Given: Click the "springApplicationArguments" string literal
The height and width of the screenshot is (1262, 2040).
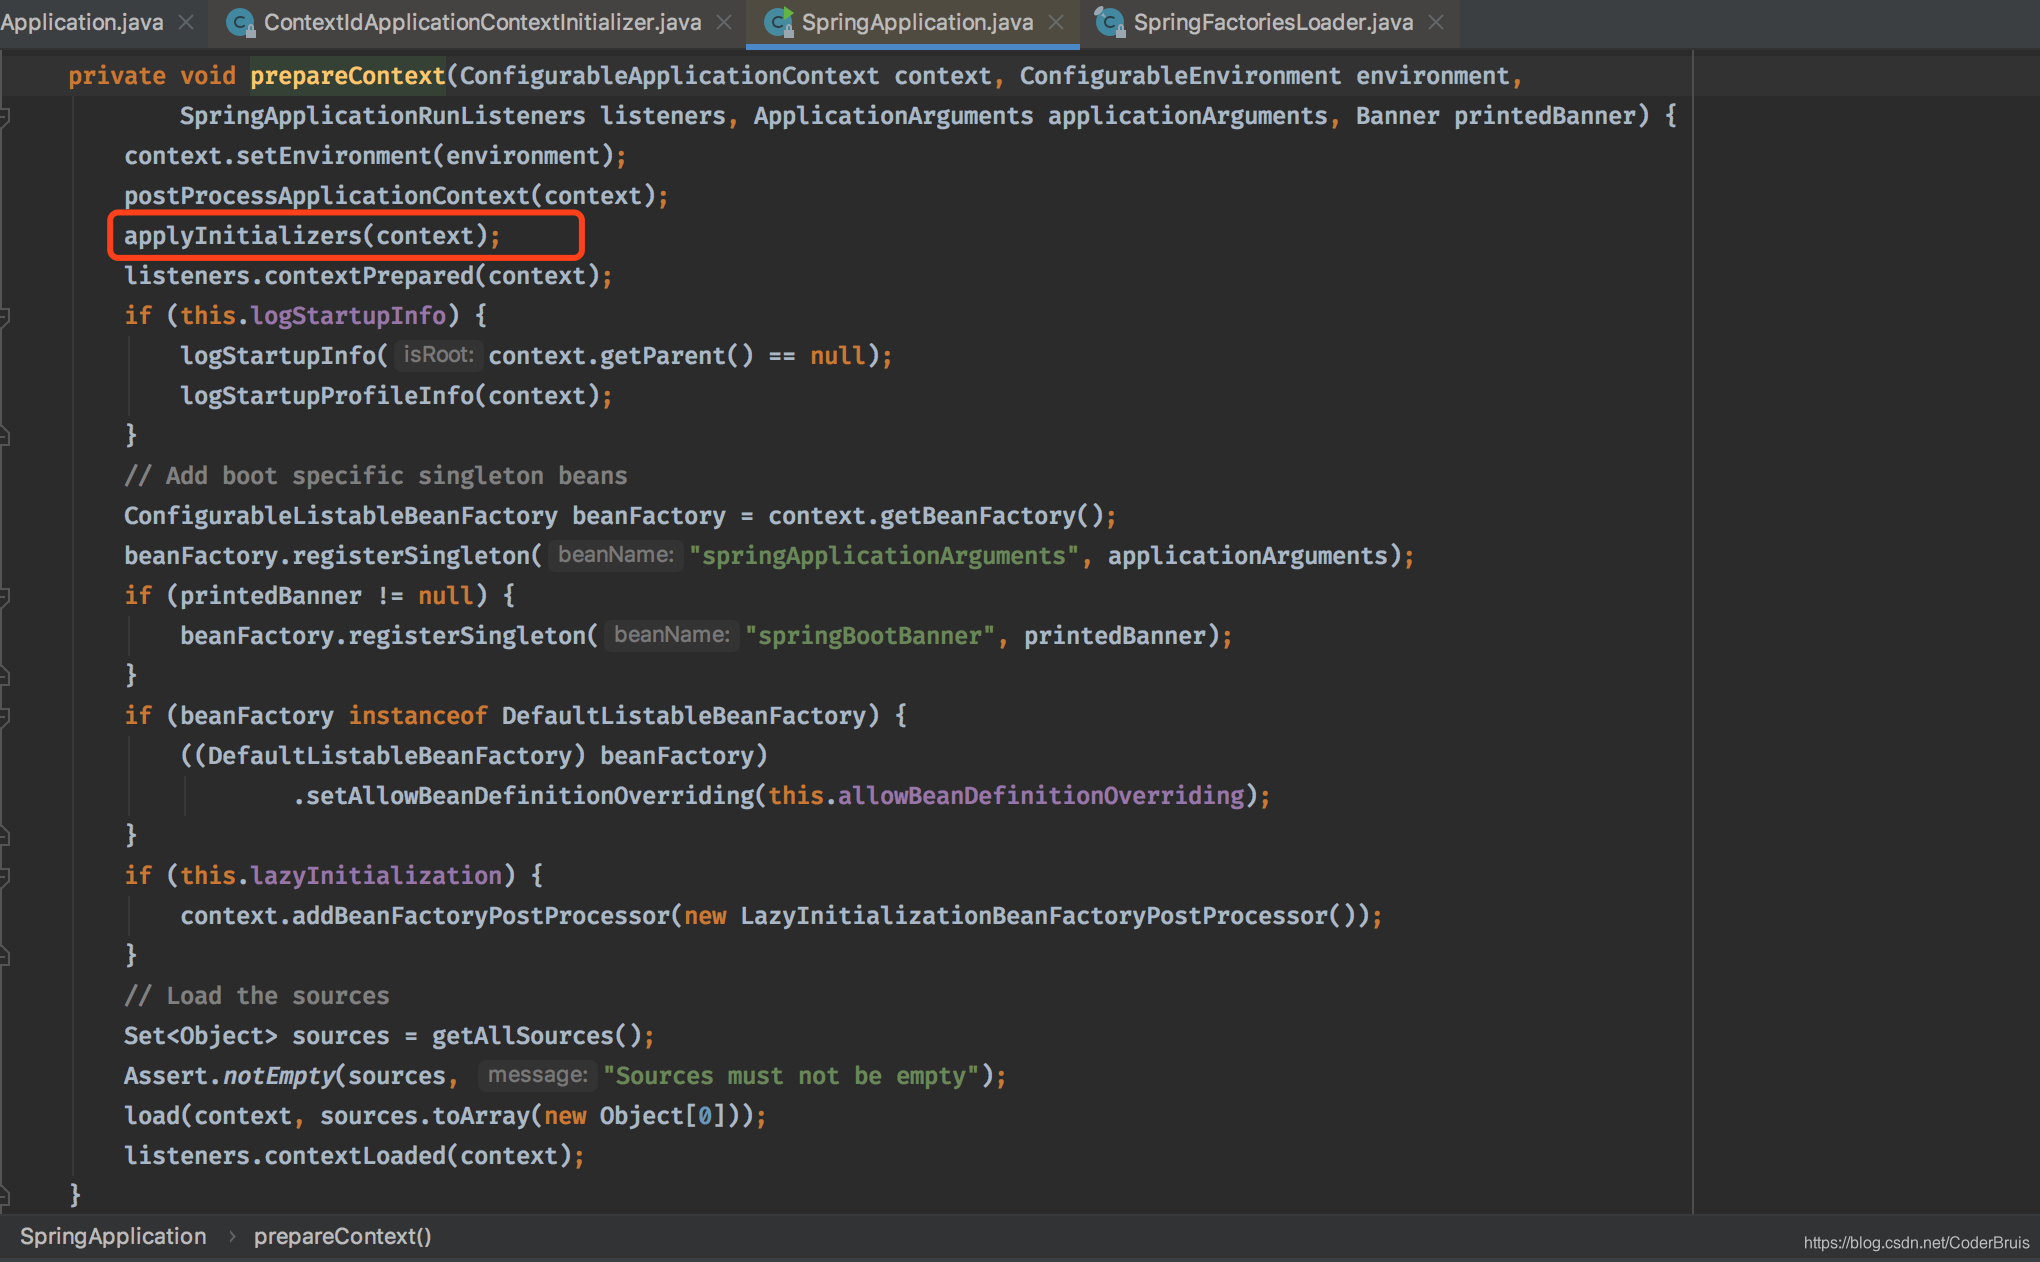Looking at the screenshot, I should pyautogui.click(x=884, y=556).
